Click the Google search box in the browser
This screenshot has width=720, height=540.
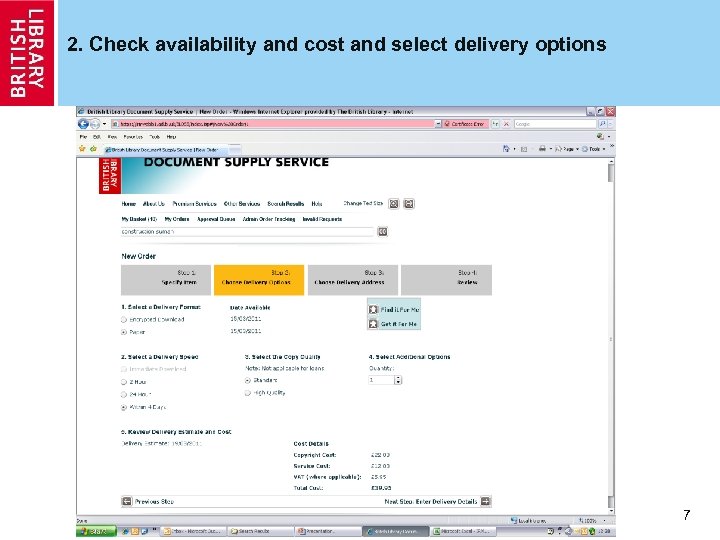(x=555, y=124)
